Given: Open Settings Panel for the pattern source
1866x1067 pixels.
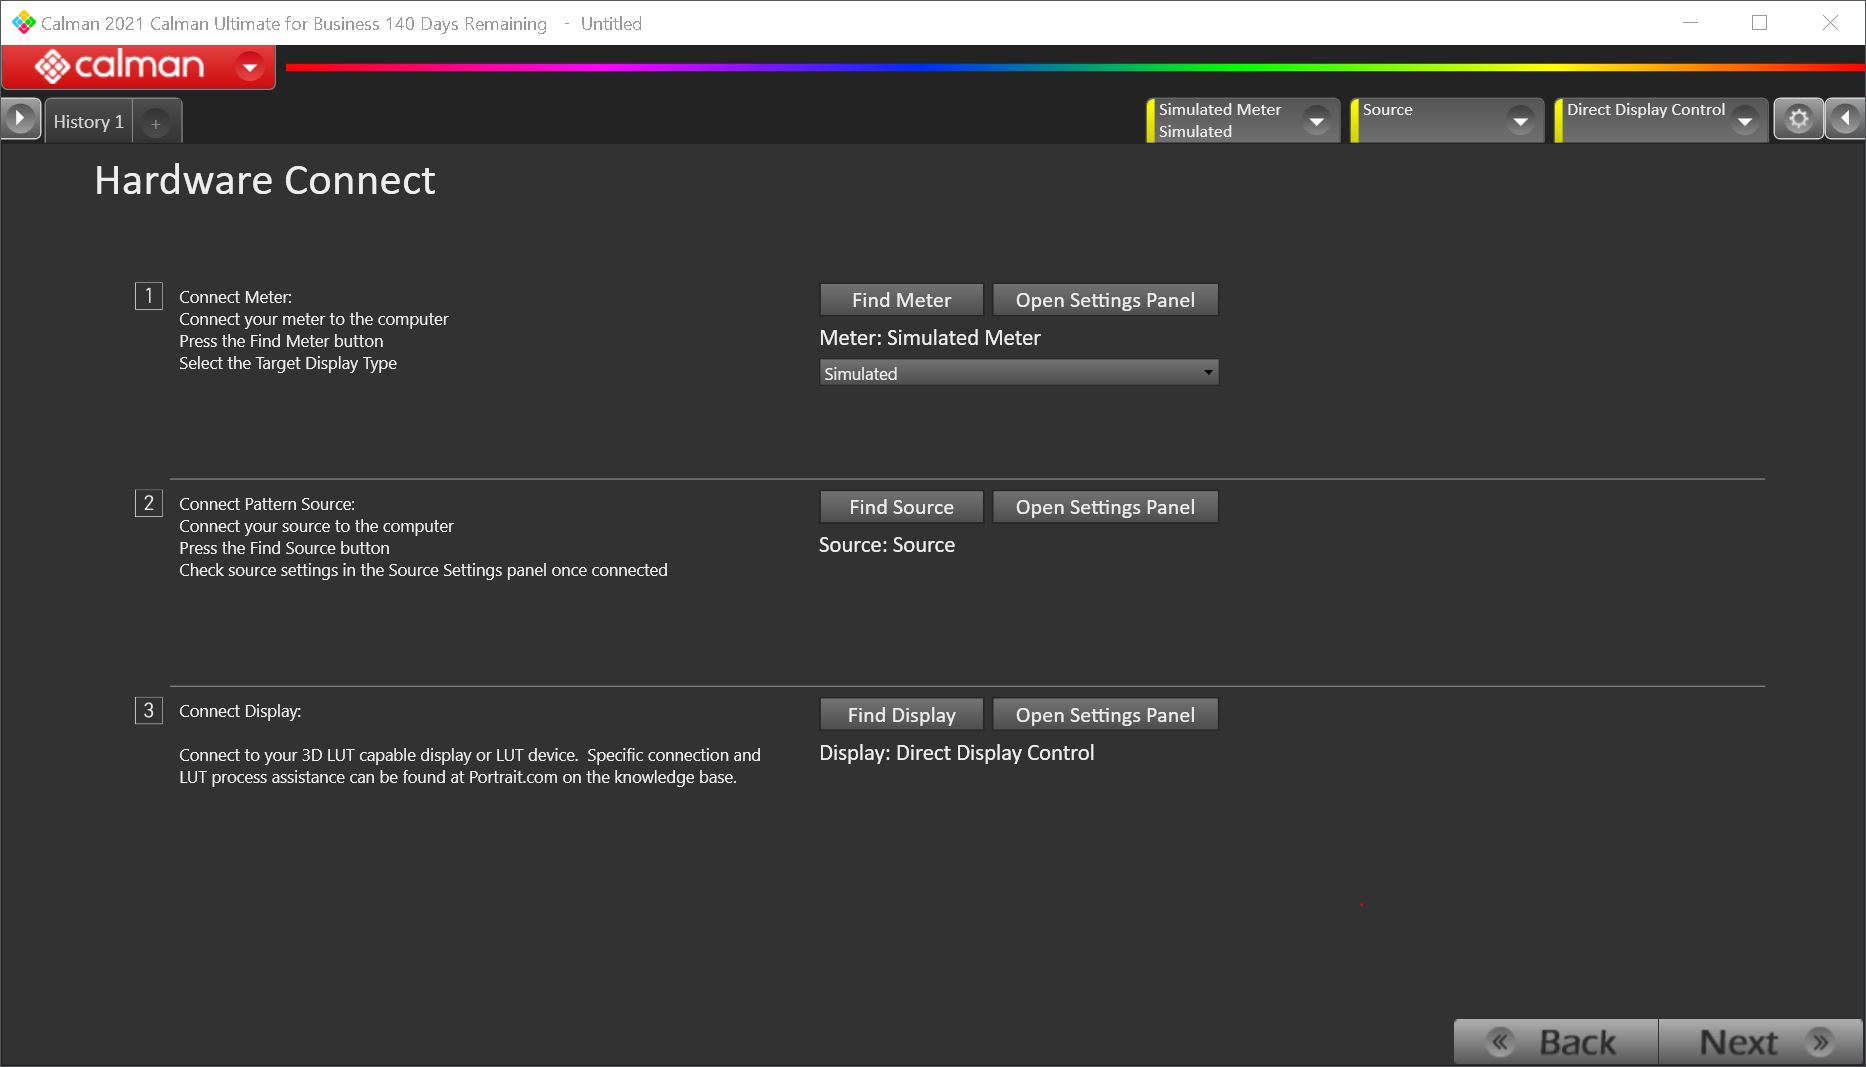Looking at the screenshot, I should (x=1105, y=507).
